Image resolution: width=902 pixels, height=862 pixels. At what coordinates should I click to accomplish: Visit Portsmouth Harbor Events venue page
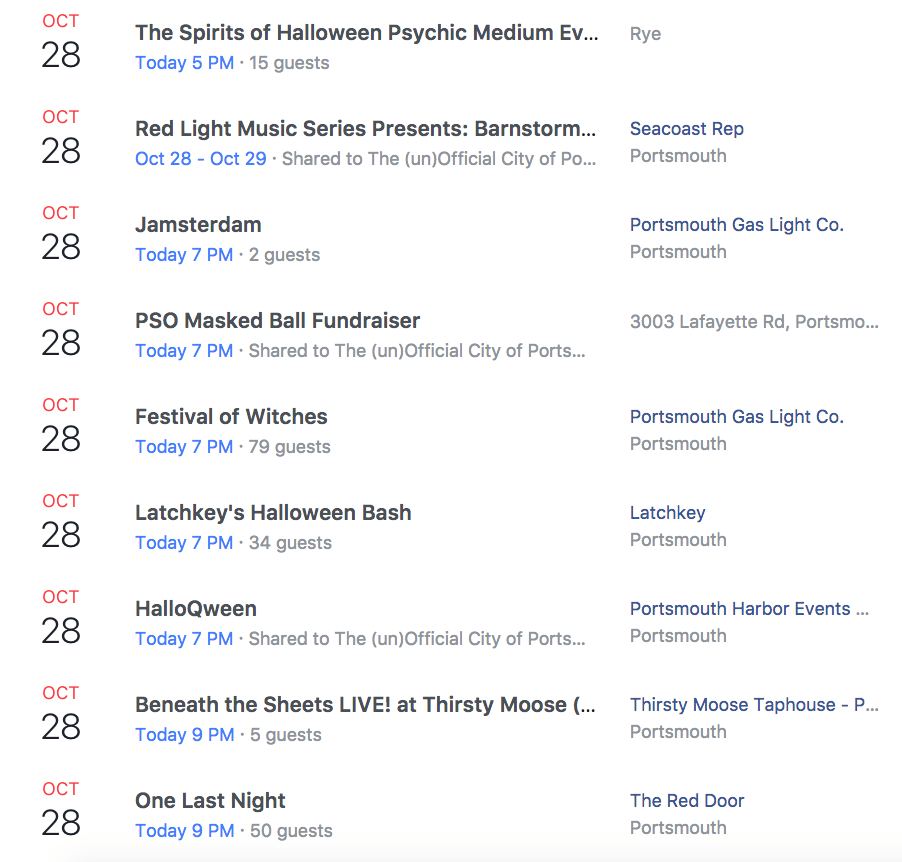tap(749, 609)
